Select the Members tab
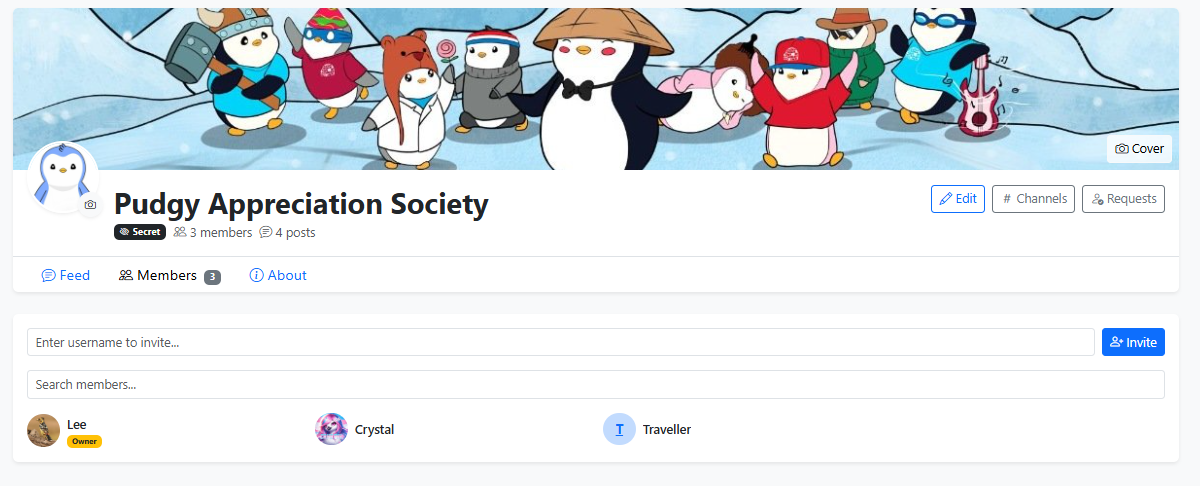 169,275
